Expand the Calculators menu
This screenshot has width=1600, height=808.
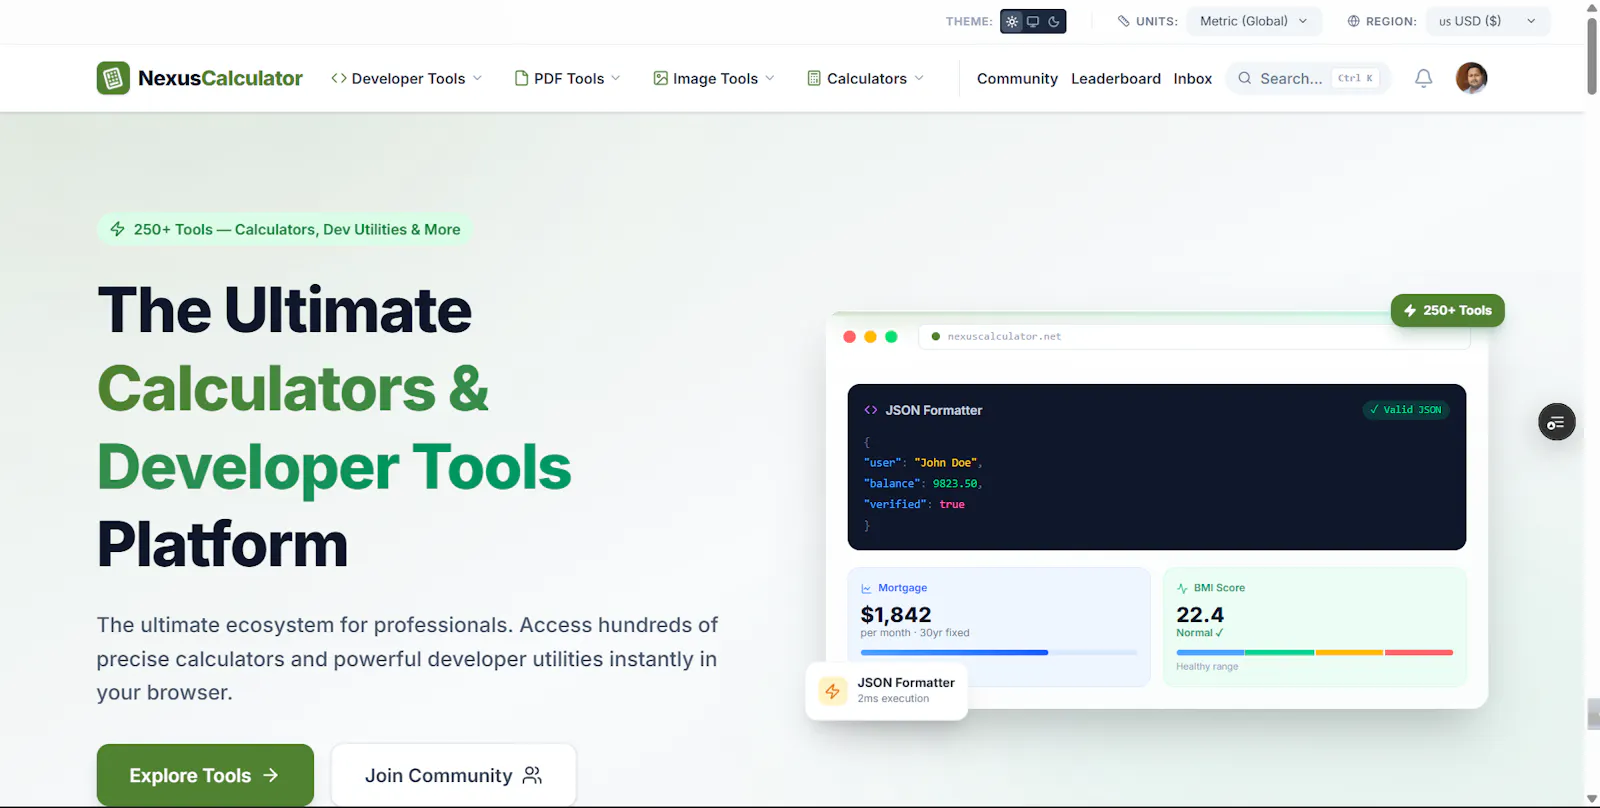pos(866,78)
